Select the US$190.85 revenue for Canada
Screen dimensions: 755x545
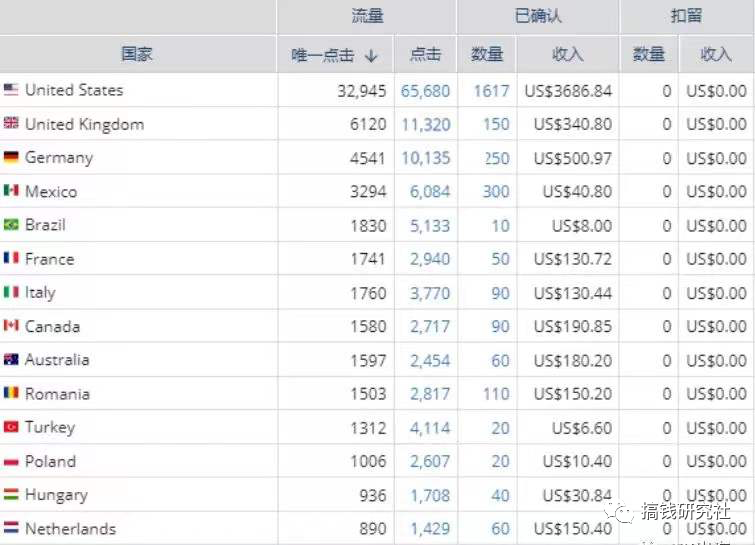pyautogui.click(x=573, y=327)
